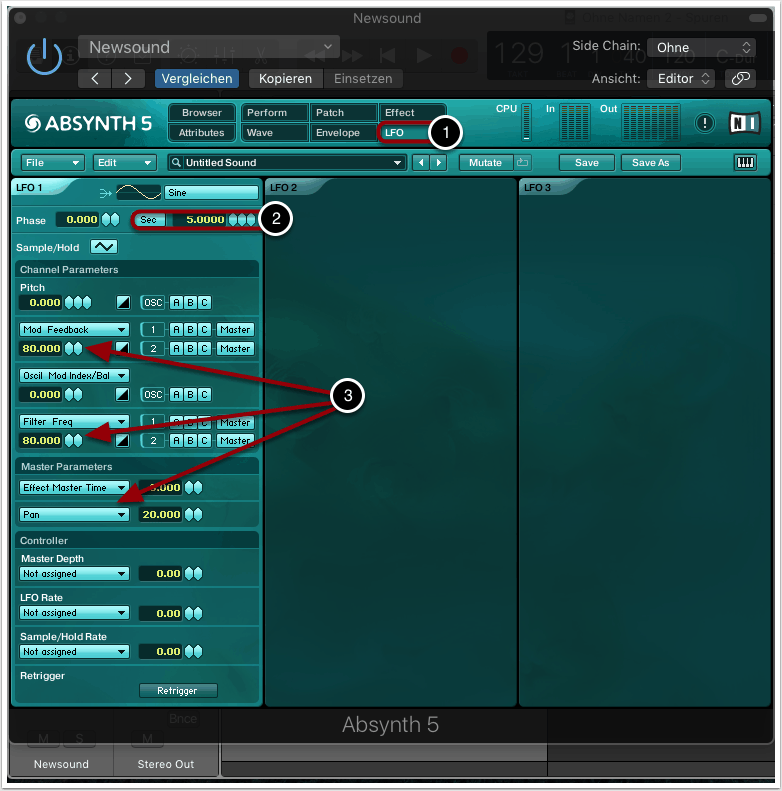
Task: Click the Kopieren button
Action: (x=286, y=79)
